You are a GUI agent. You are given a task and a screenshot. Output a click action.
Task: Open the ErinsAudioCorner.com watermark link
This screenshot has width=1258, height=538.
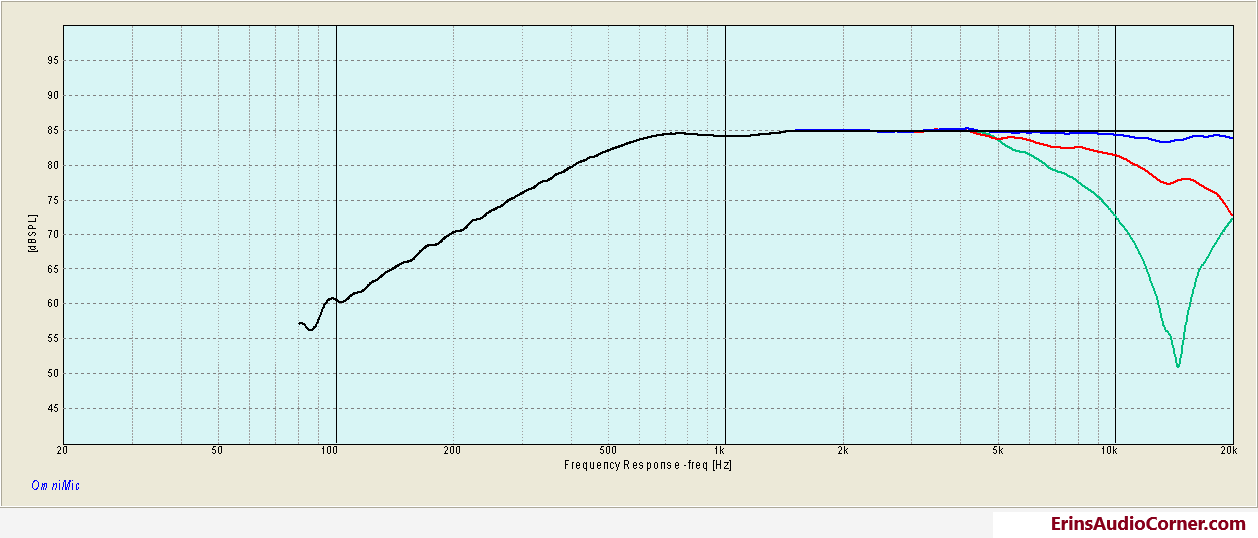1148,524
